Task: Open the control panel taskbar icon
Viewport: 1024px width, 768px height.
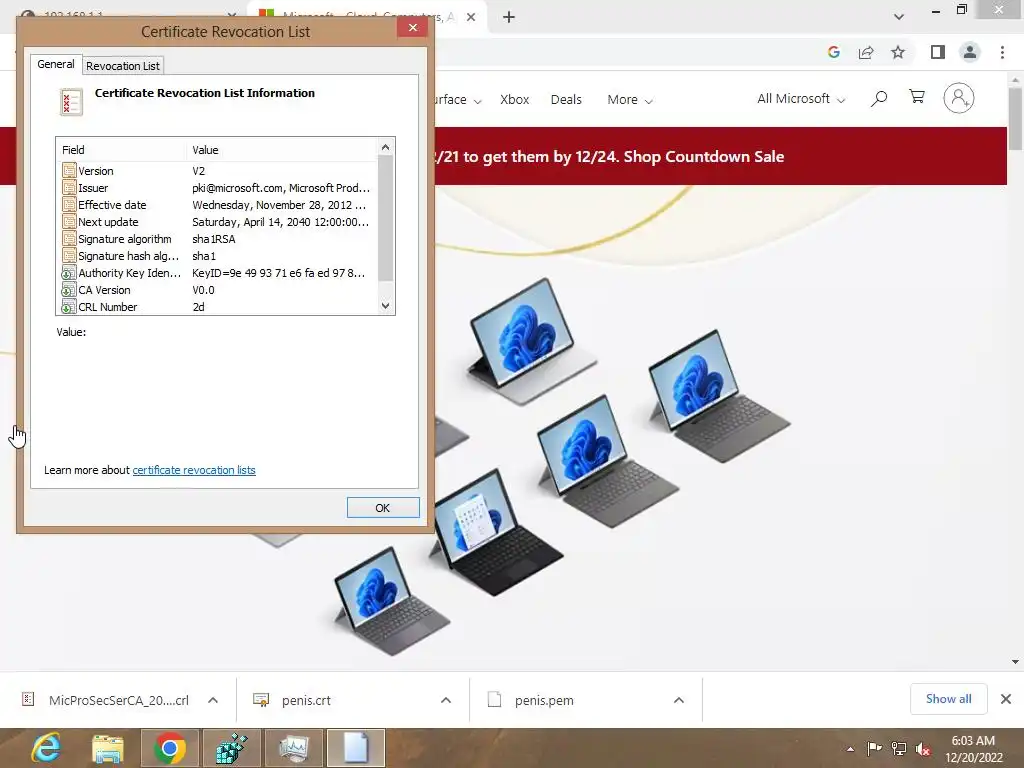Action: click(231, 748)
